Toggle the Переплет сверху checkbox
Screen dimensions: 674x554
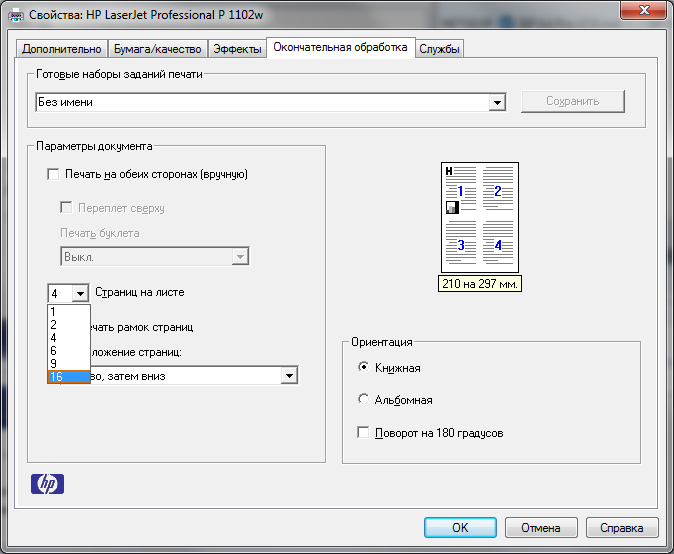(x=66, y=208)
